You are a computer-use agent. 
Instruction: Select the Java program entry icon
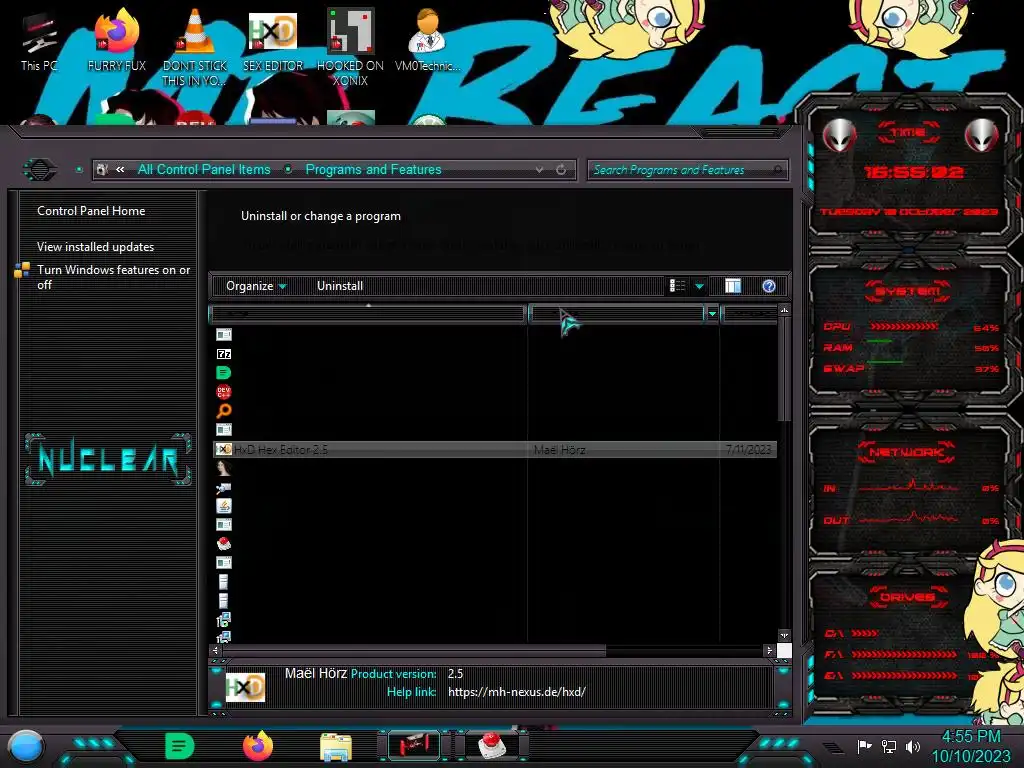tap(223, 505)
